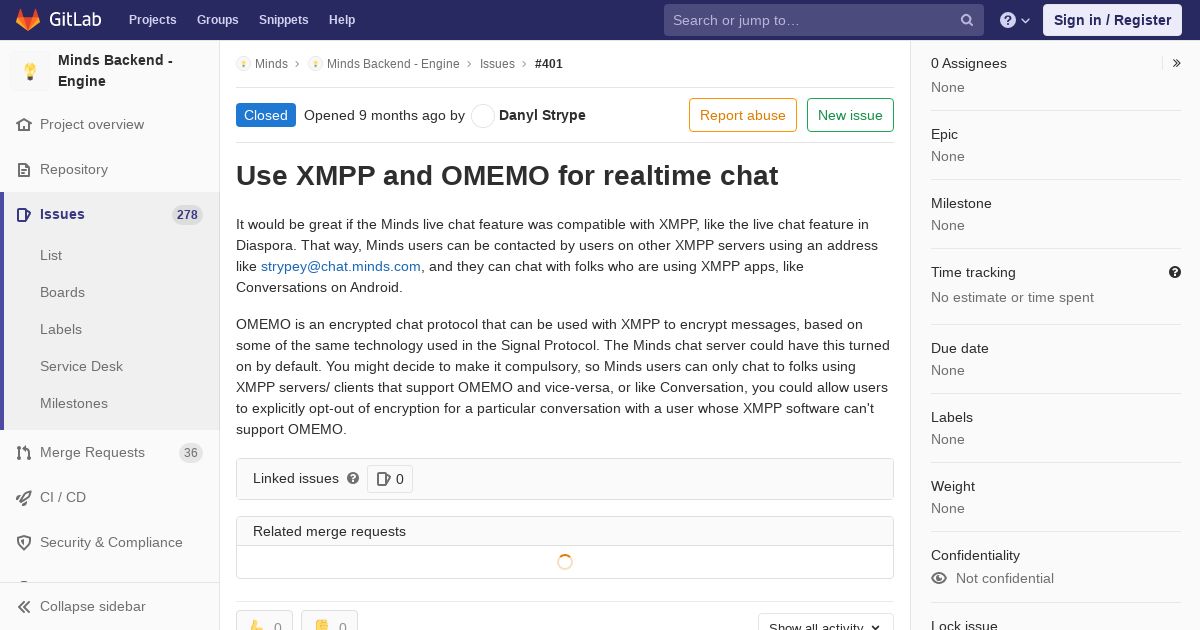Click the strypey@chat.minds.com email link
This screenshot has width=1200, height=630.
click(341, 267)
